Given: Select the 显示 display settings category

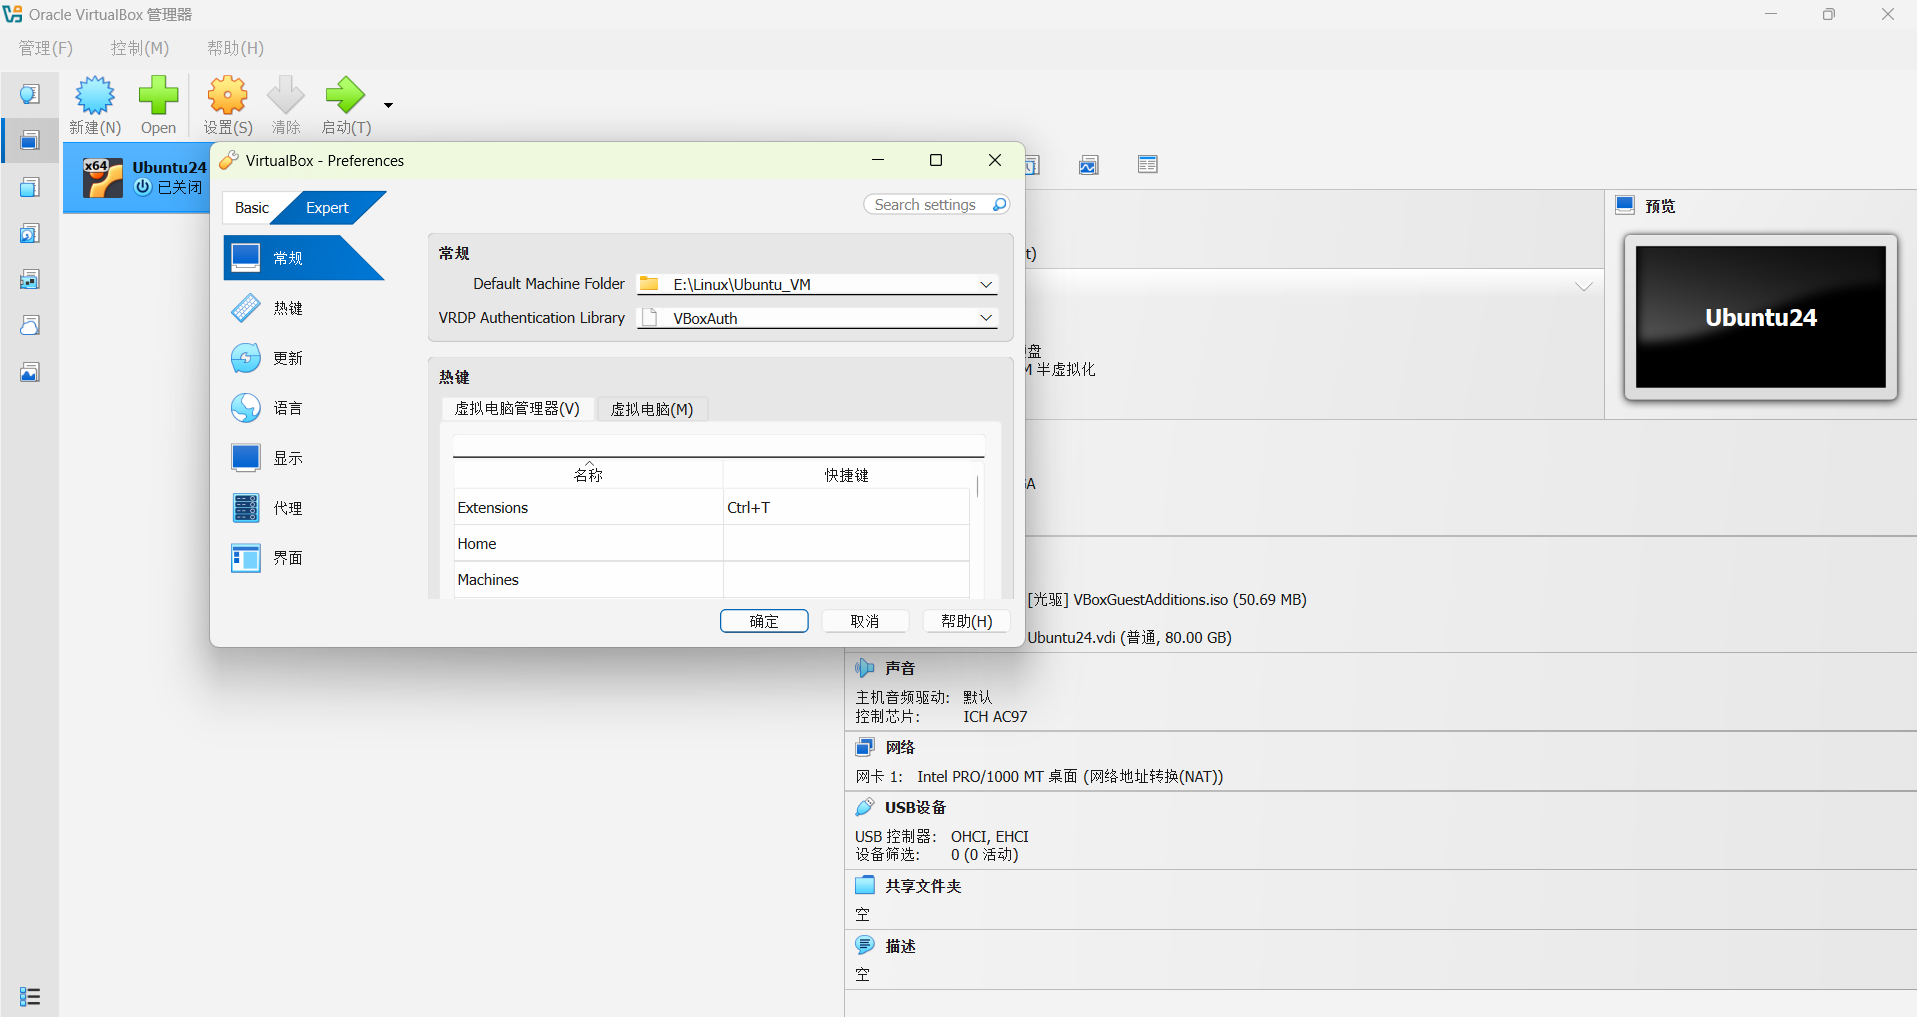Looking at the screenshot, I should [289, 457].
